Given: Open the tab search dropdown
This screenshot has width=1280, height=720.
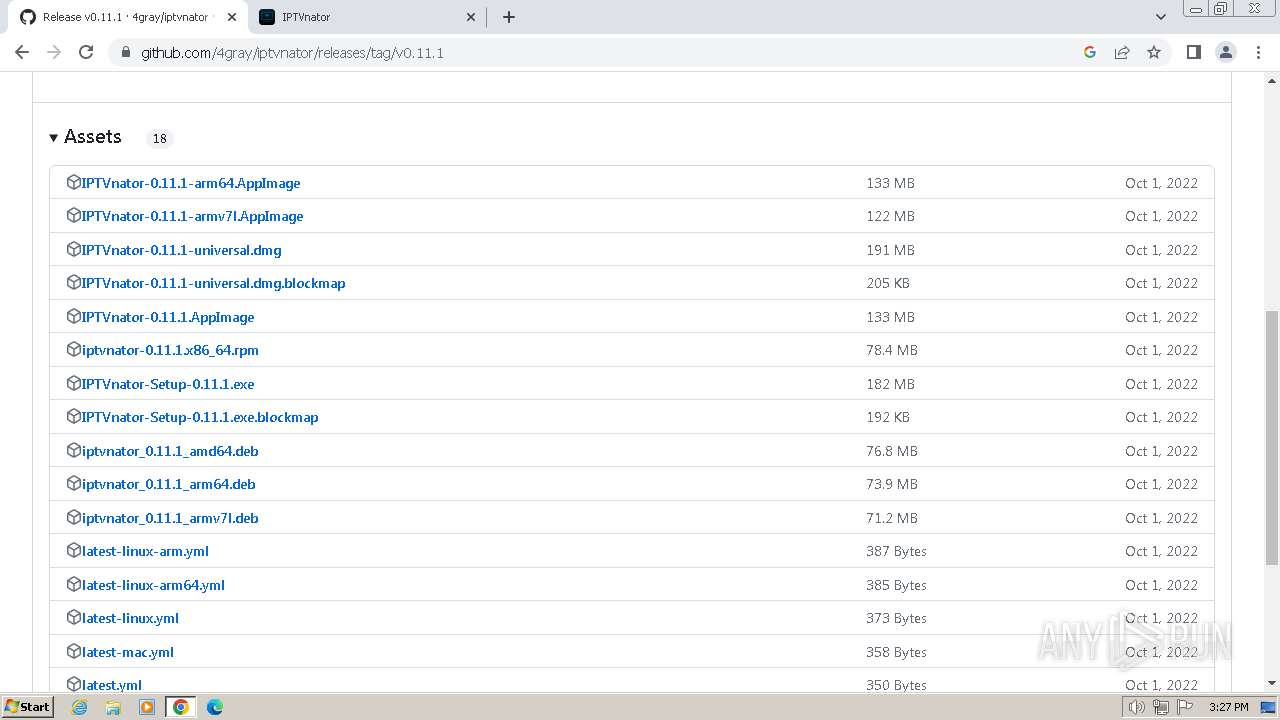Looking at the screenshot, I should pos(1160,17).
